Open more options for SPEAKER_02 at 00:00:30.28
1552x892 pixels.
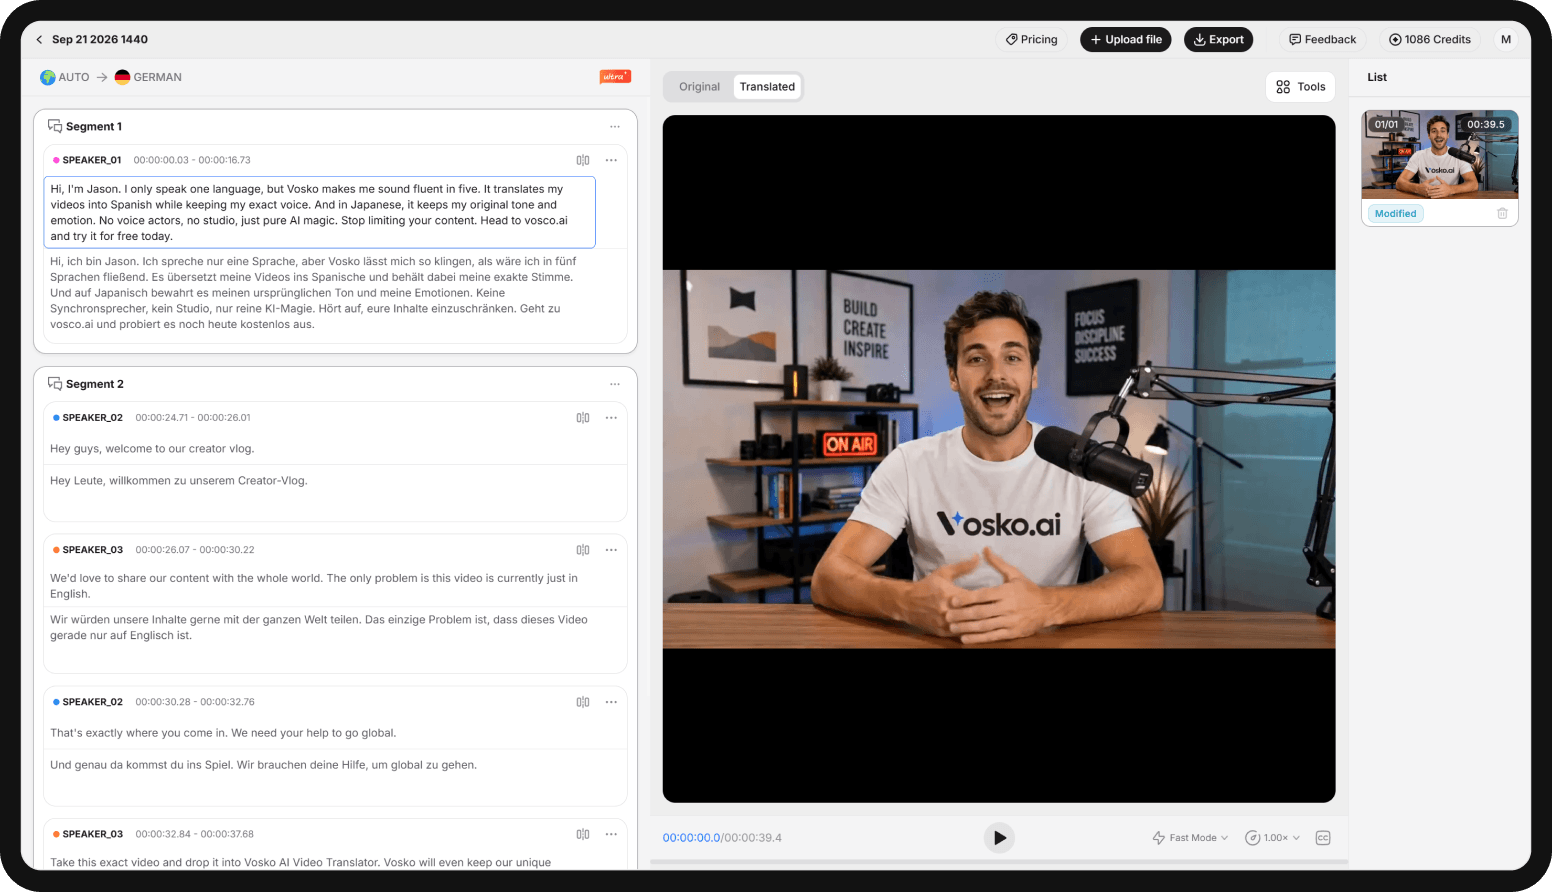pyautogui.click(x=611, y=702)
